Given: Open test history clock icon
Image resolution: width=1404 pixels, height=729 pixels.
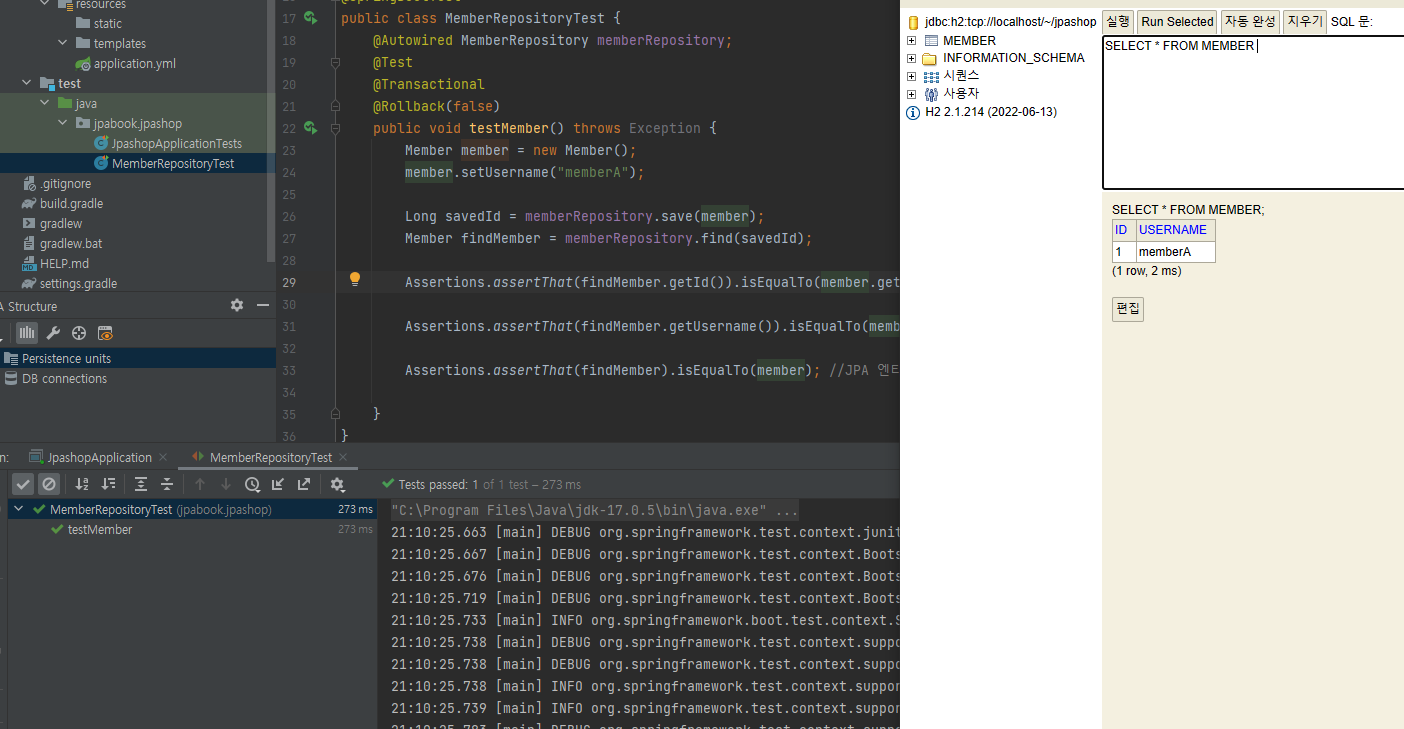Looking at the screenshot, I should click(252, 484).
